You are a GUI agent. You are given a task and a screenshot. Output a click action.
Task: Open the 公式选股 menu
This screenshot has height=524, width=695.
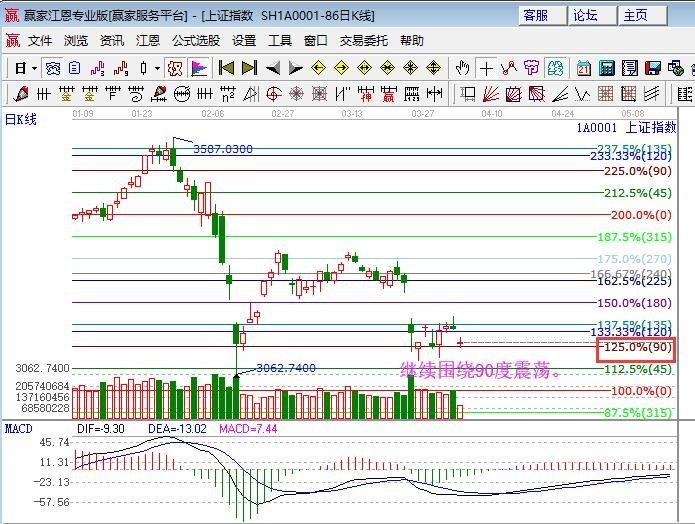(x=196, y=41)
